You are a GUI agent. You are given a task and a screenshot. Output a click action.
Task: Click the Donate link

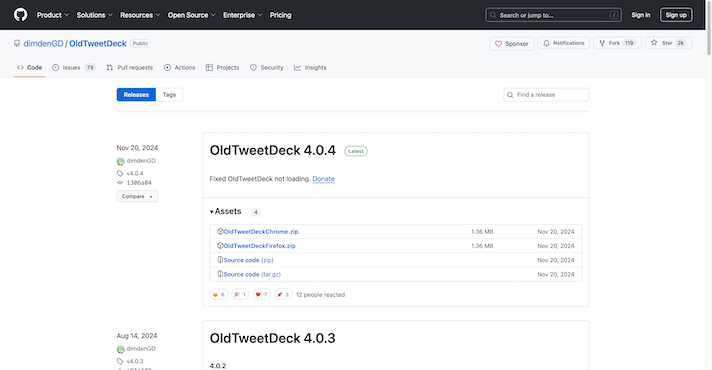coord(323,179)
